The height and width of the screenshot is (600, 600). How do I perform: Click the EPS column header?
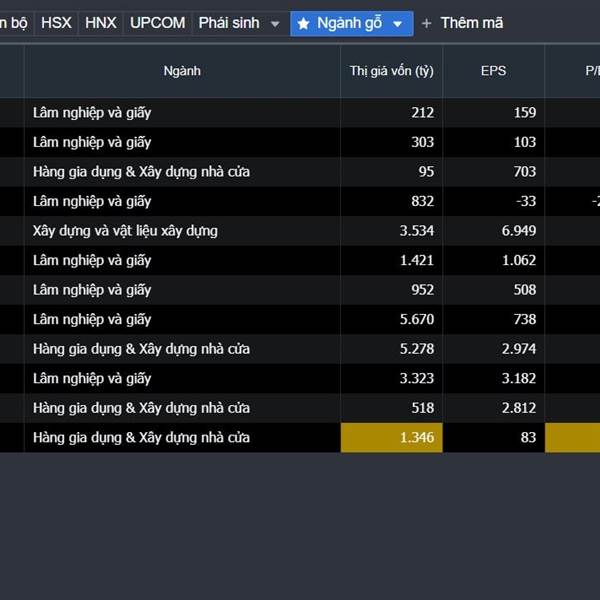[x=494, y=70]
